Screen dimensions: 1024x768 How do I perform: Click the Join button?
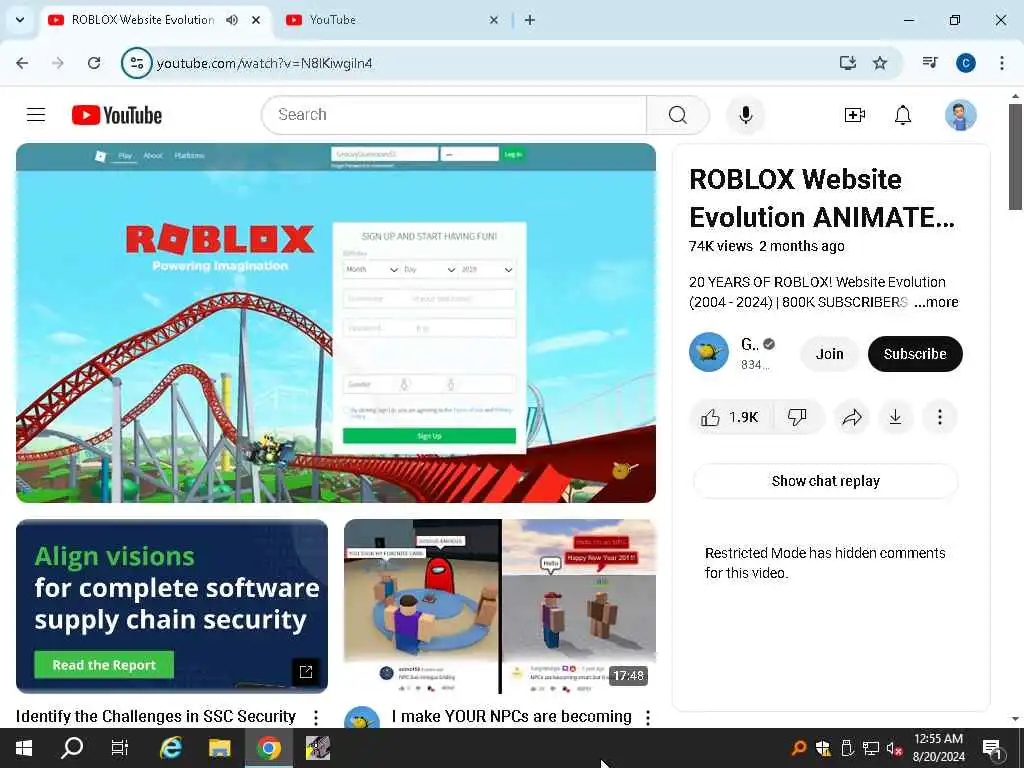[829, 354]
